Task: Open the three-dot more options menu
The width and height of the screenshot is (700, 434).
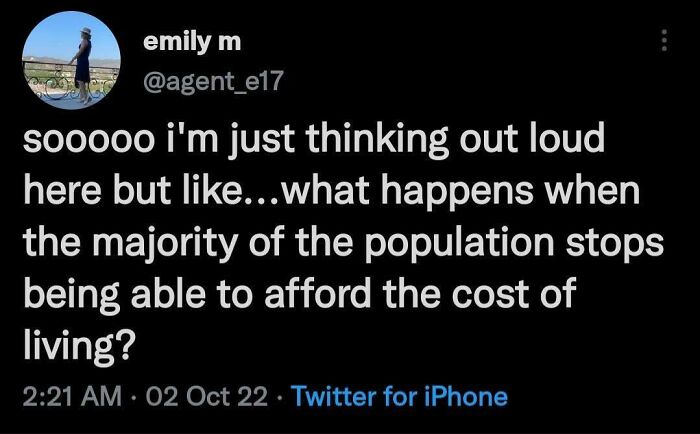Action: 664,40
